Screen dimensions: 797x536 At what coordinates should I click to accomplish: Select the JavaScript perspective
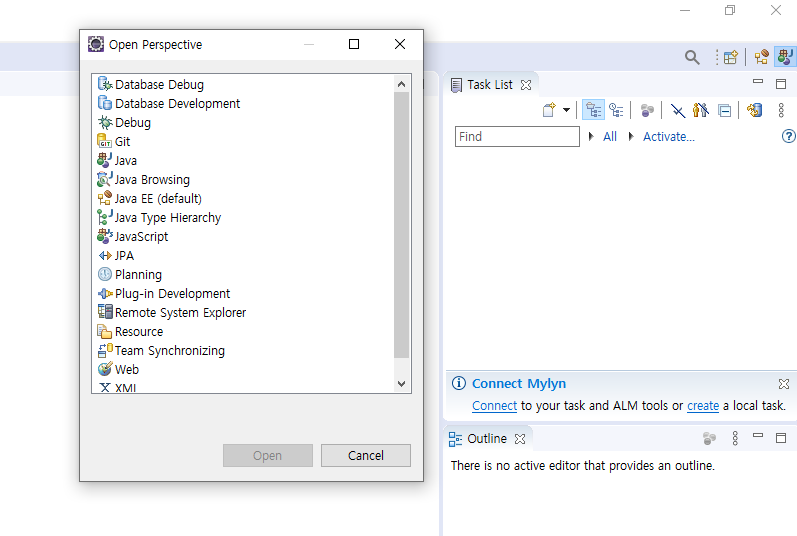click(133, 236)
